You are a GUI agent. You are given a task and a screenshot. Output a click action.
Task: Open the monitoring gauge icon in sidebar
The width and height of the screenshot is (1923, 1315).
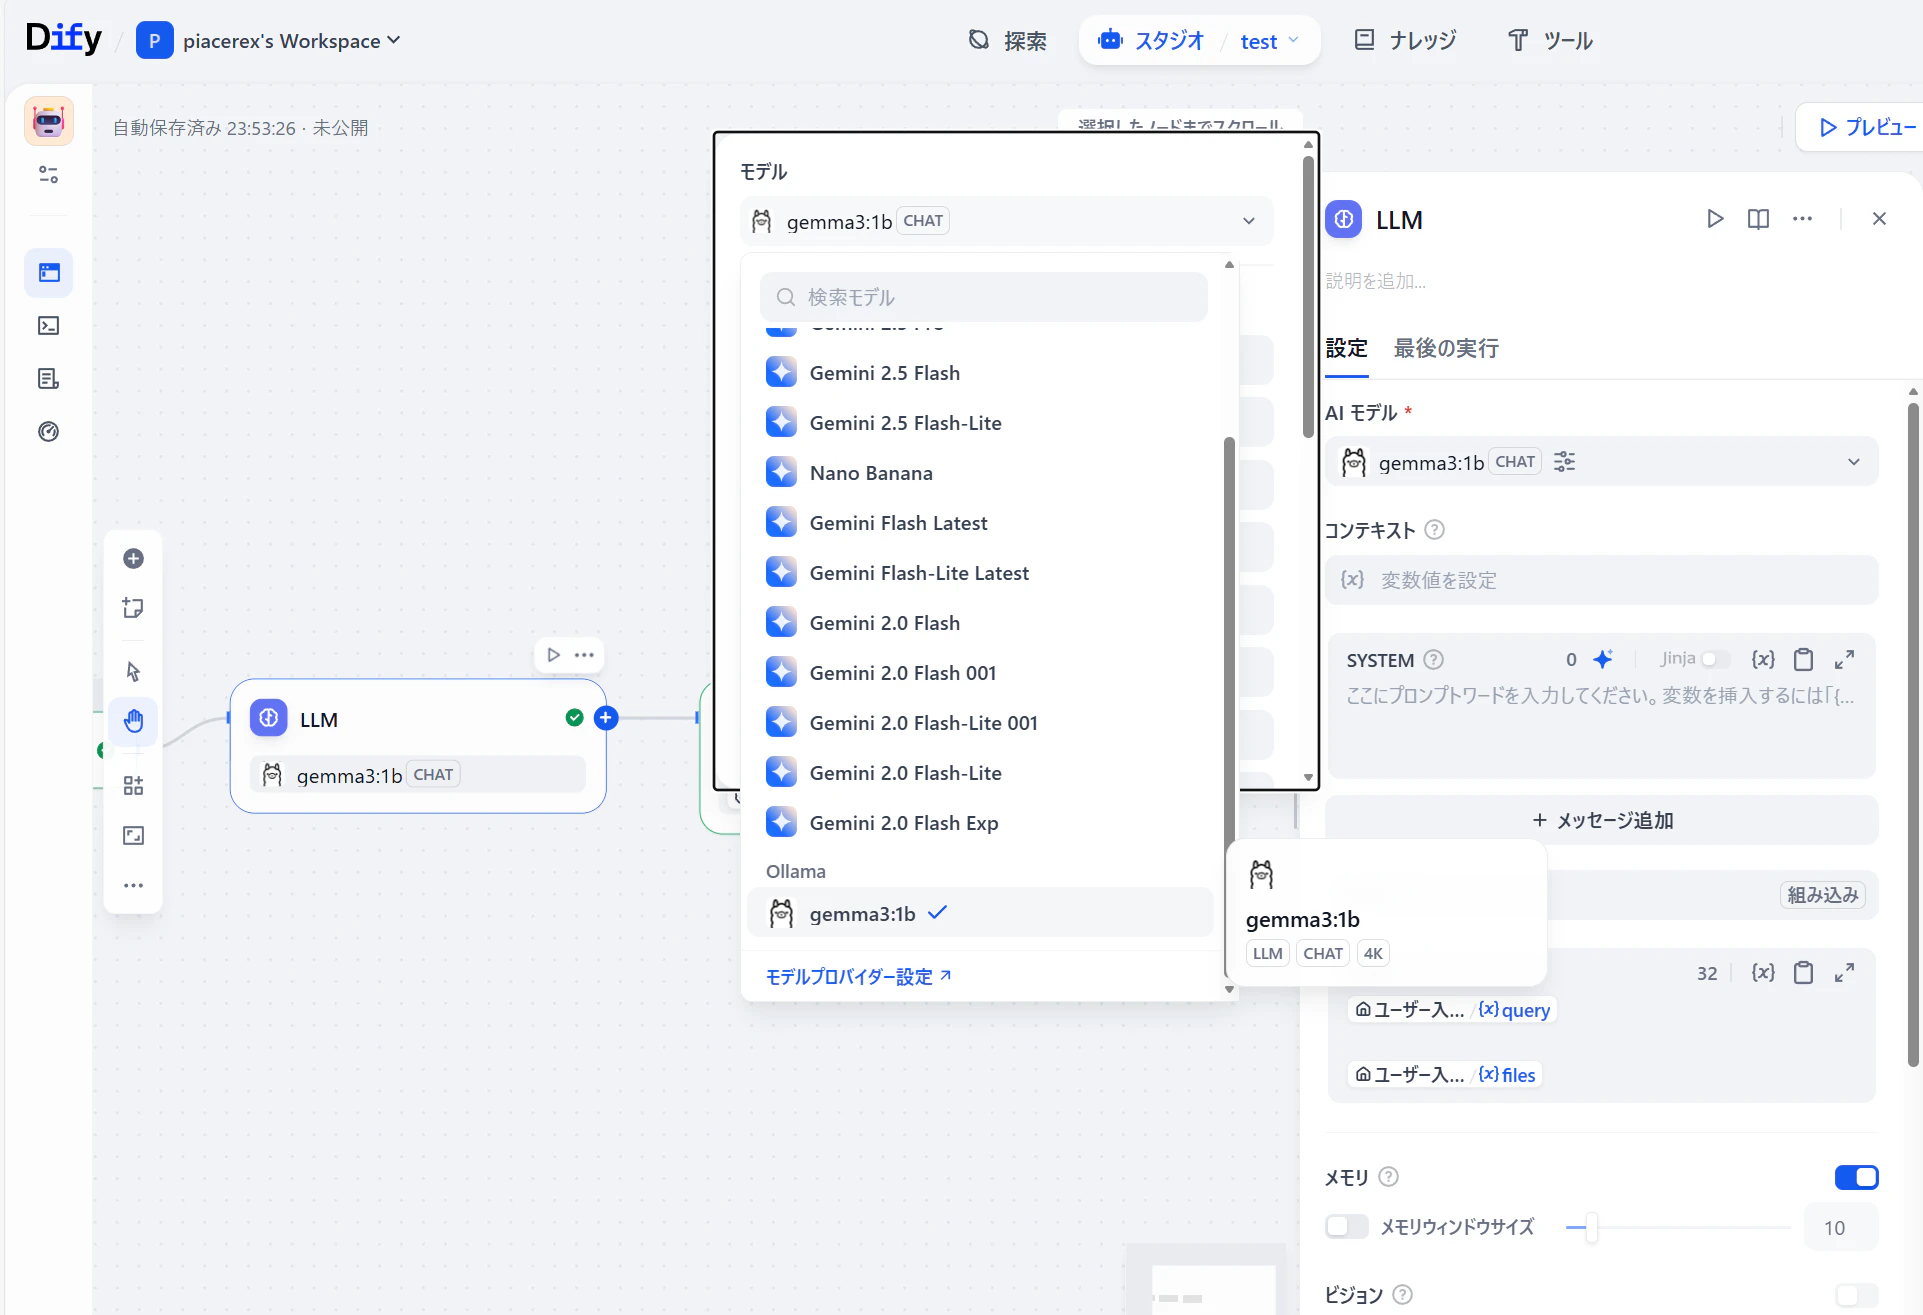[49, 432]
